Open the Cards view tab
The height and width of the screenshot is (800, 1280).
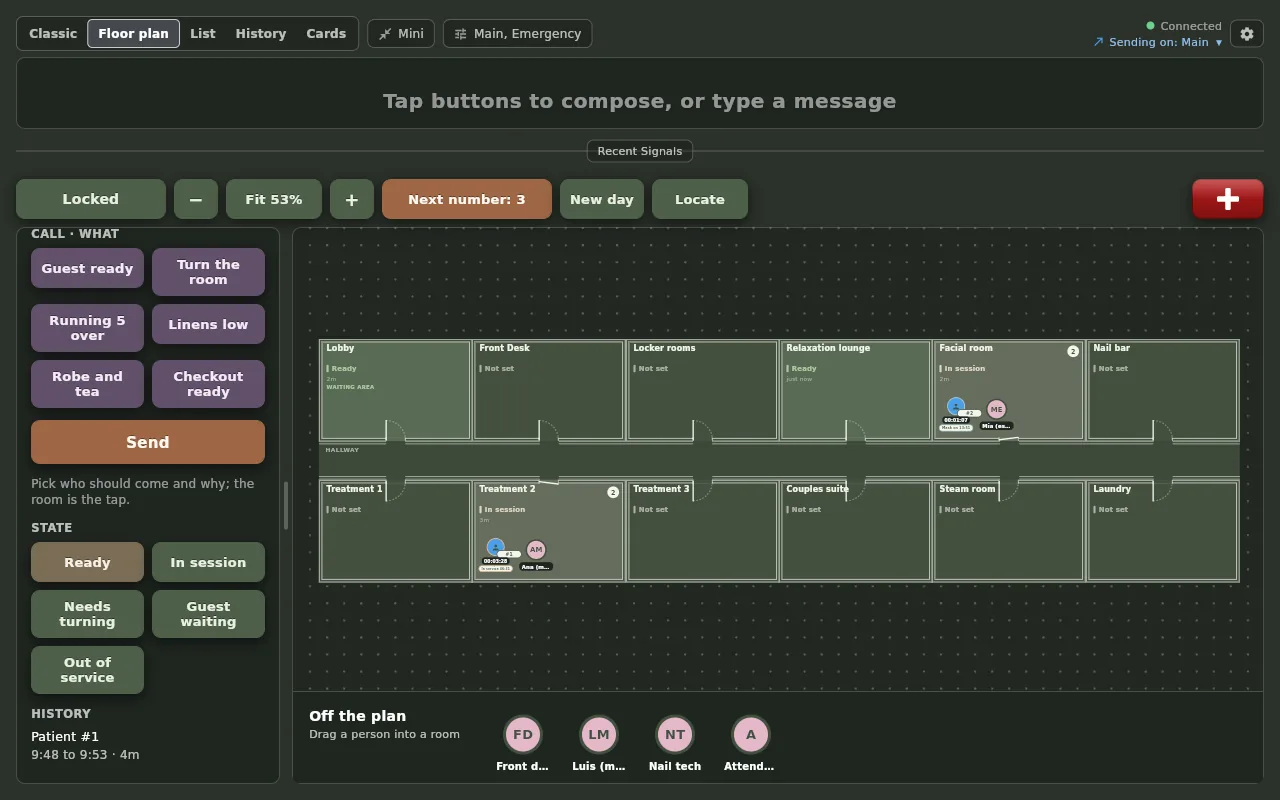tap(326, 34)
